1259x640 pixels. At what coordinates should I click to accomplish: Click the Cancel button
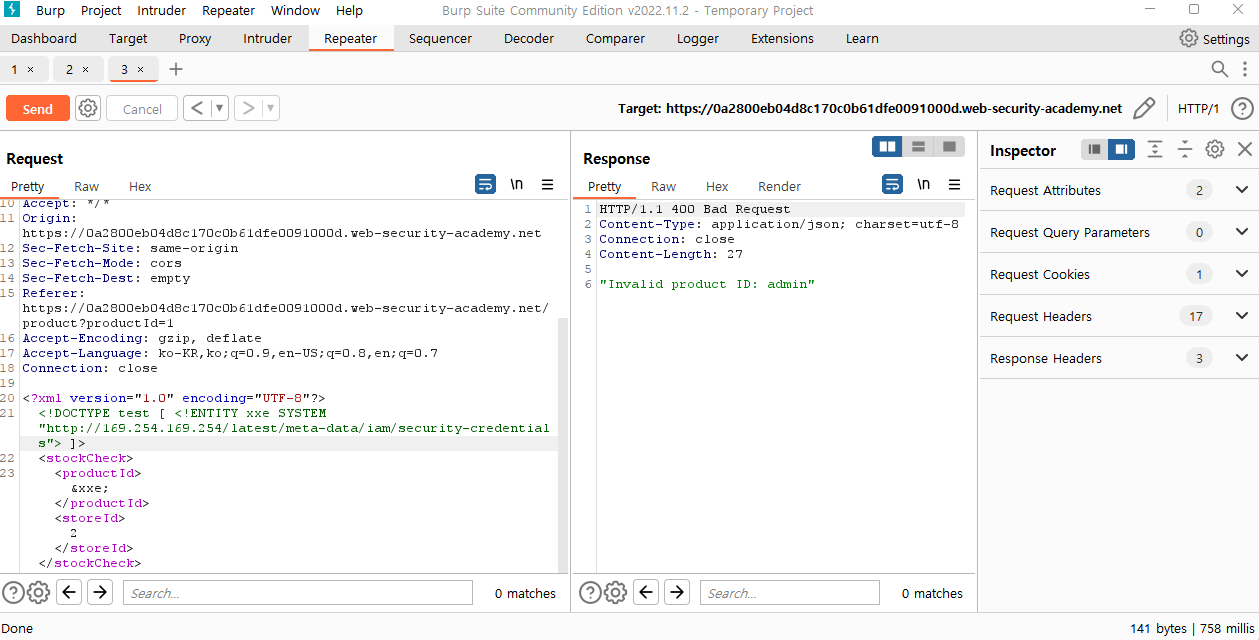[x=142, y=109]
